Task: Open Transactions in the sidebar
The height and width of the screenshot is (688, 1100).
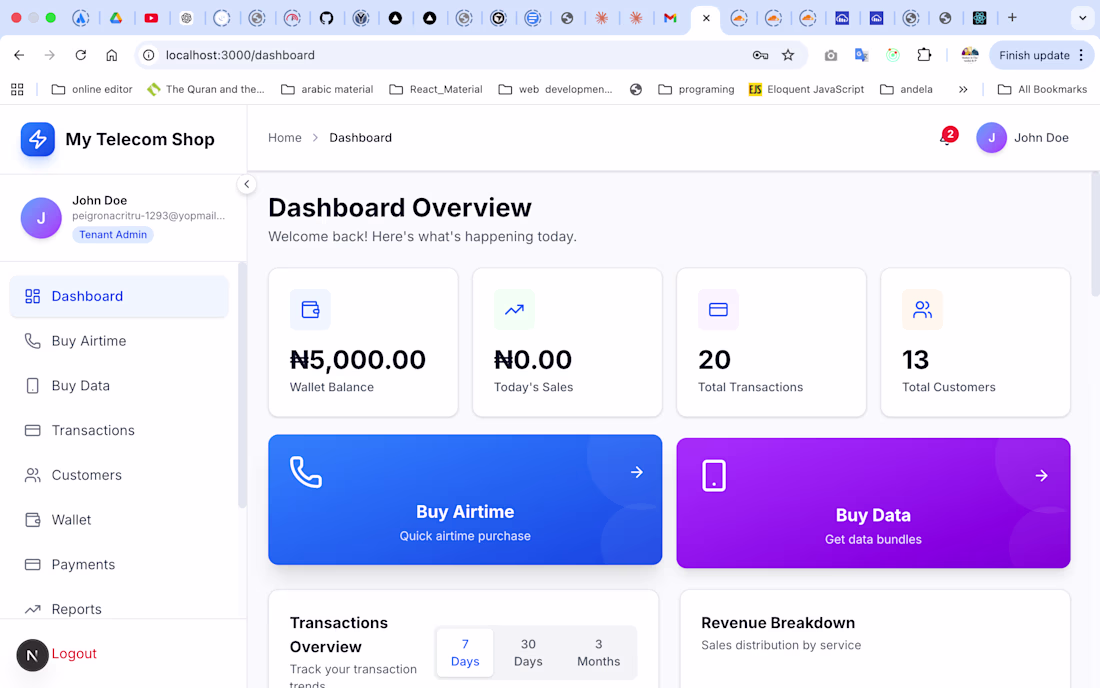Action: [119, 431]
